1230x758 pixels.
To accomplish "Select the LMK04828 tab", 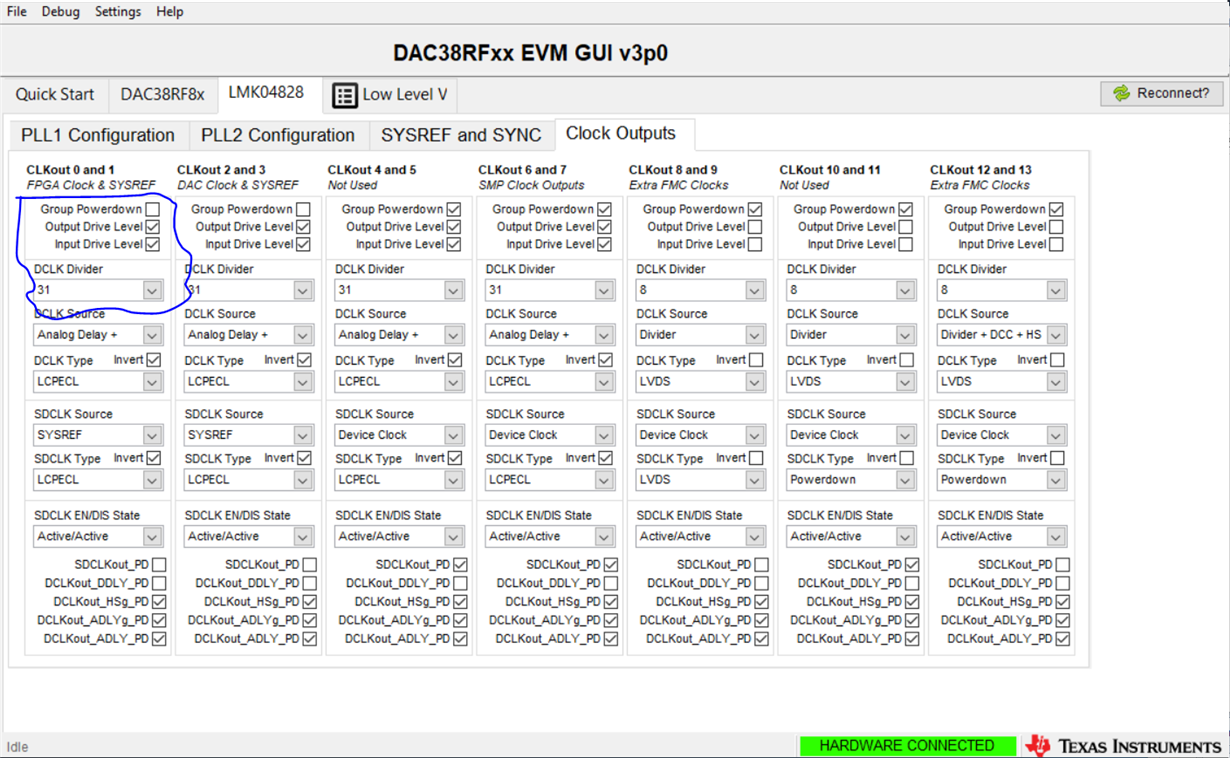I will click(266, 92).
